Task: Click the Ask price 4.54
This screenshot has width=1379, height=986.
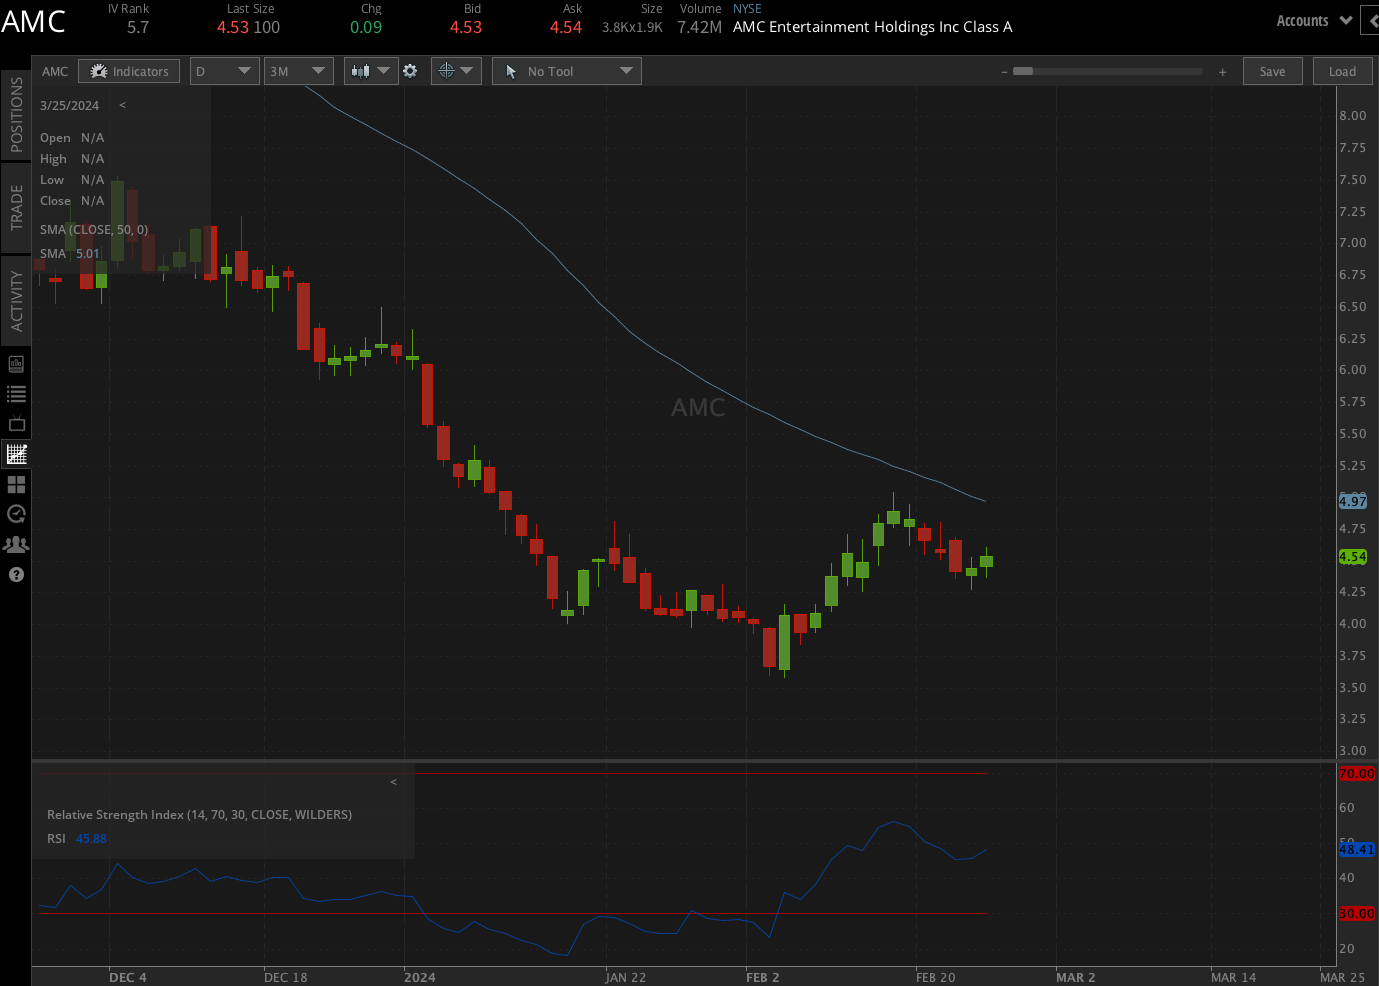Action: click(566, 27)
